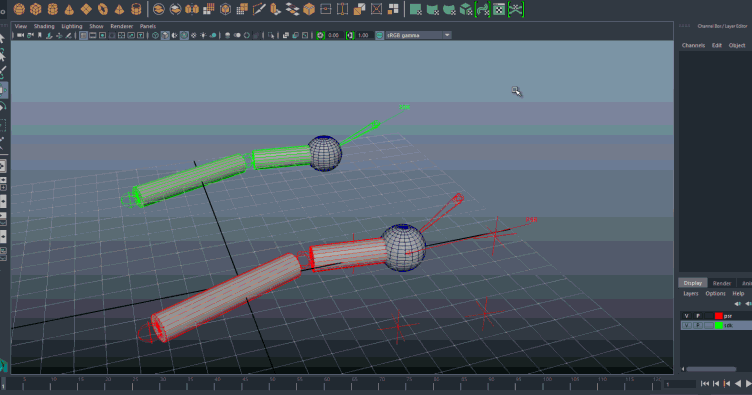Screen dimensions: 752x395
Task: Switch to the Display layer tab
Action: 693,283
